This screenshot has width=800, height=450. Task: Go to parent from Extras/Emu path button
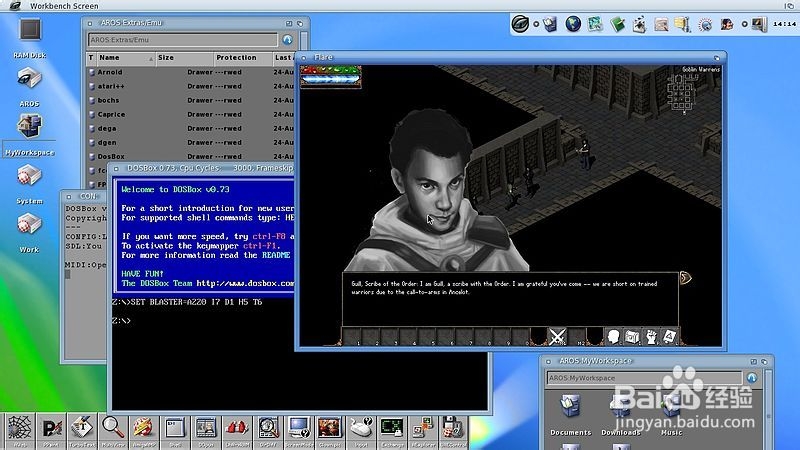point(288,39)
